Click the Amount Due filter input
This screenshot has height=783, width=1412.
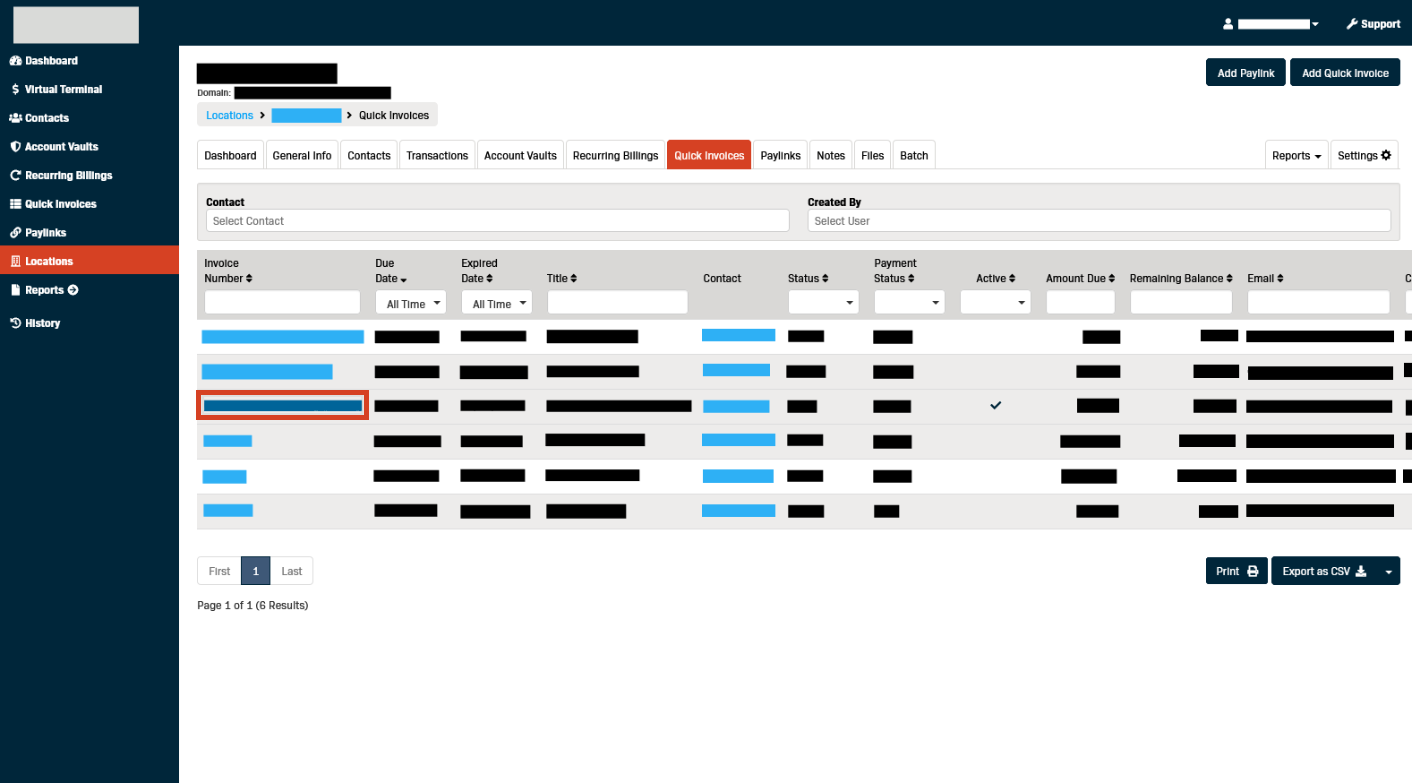1080,302
